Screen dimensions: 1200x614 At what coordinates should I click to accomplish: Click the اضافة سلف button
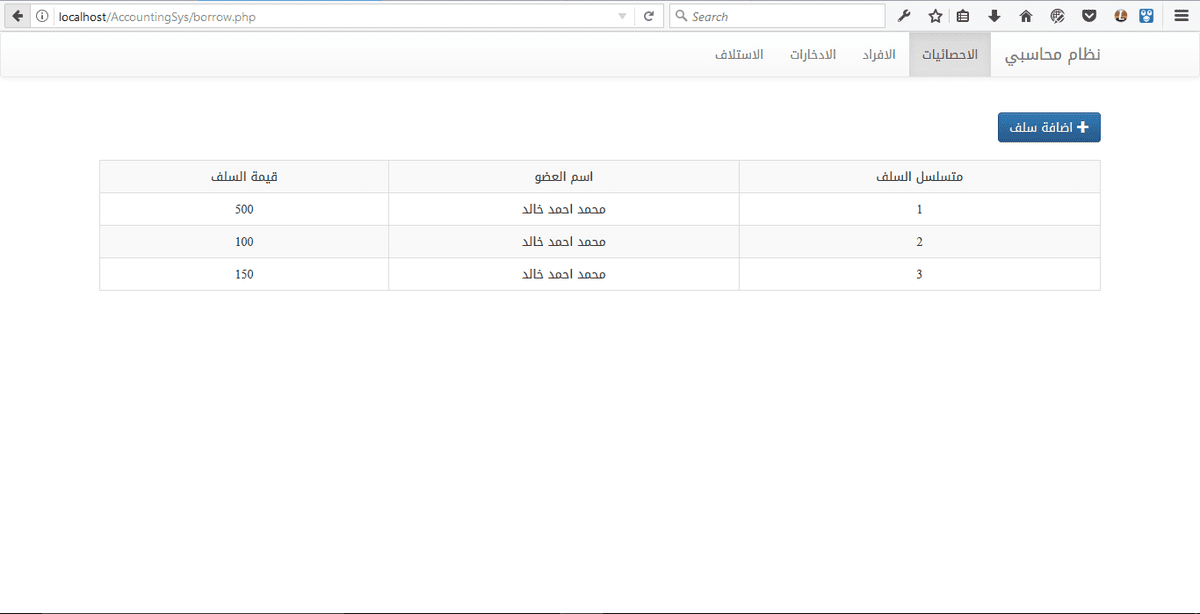[1049, 127]
